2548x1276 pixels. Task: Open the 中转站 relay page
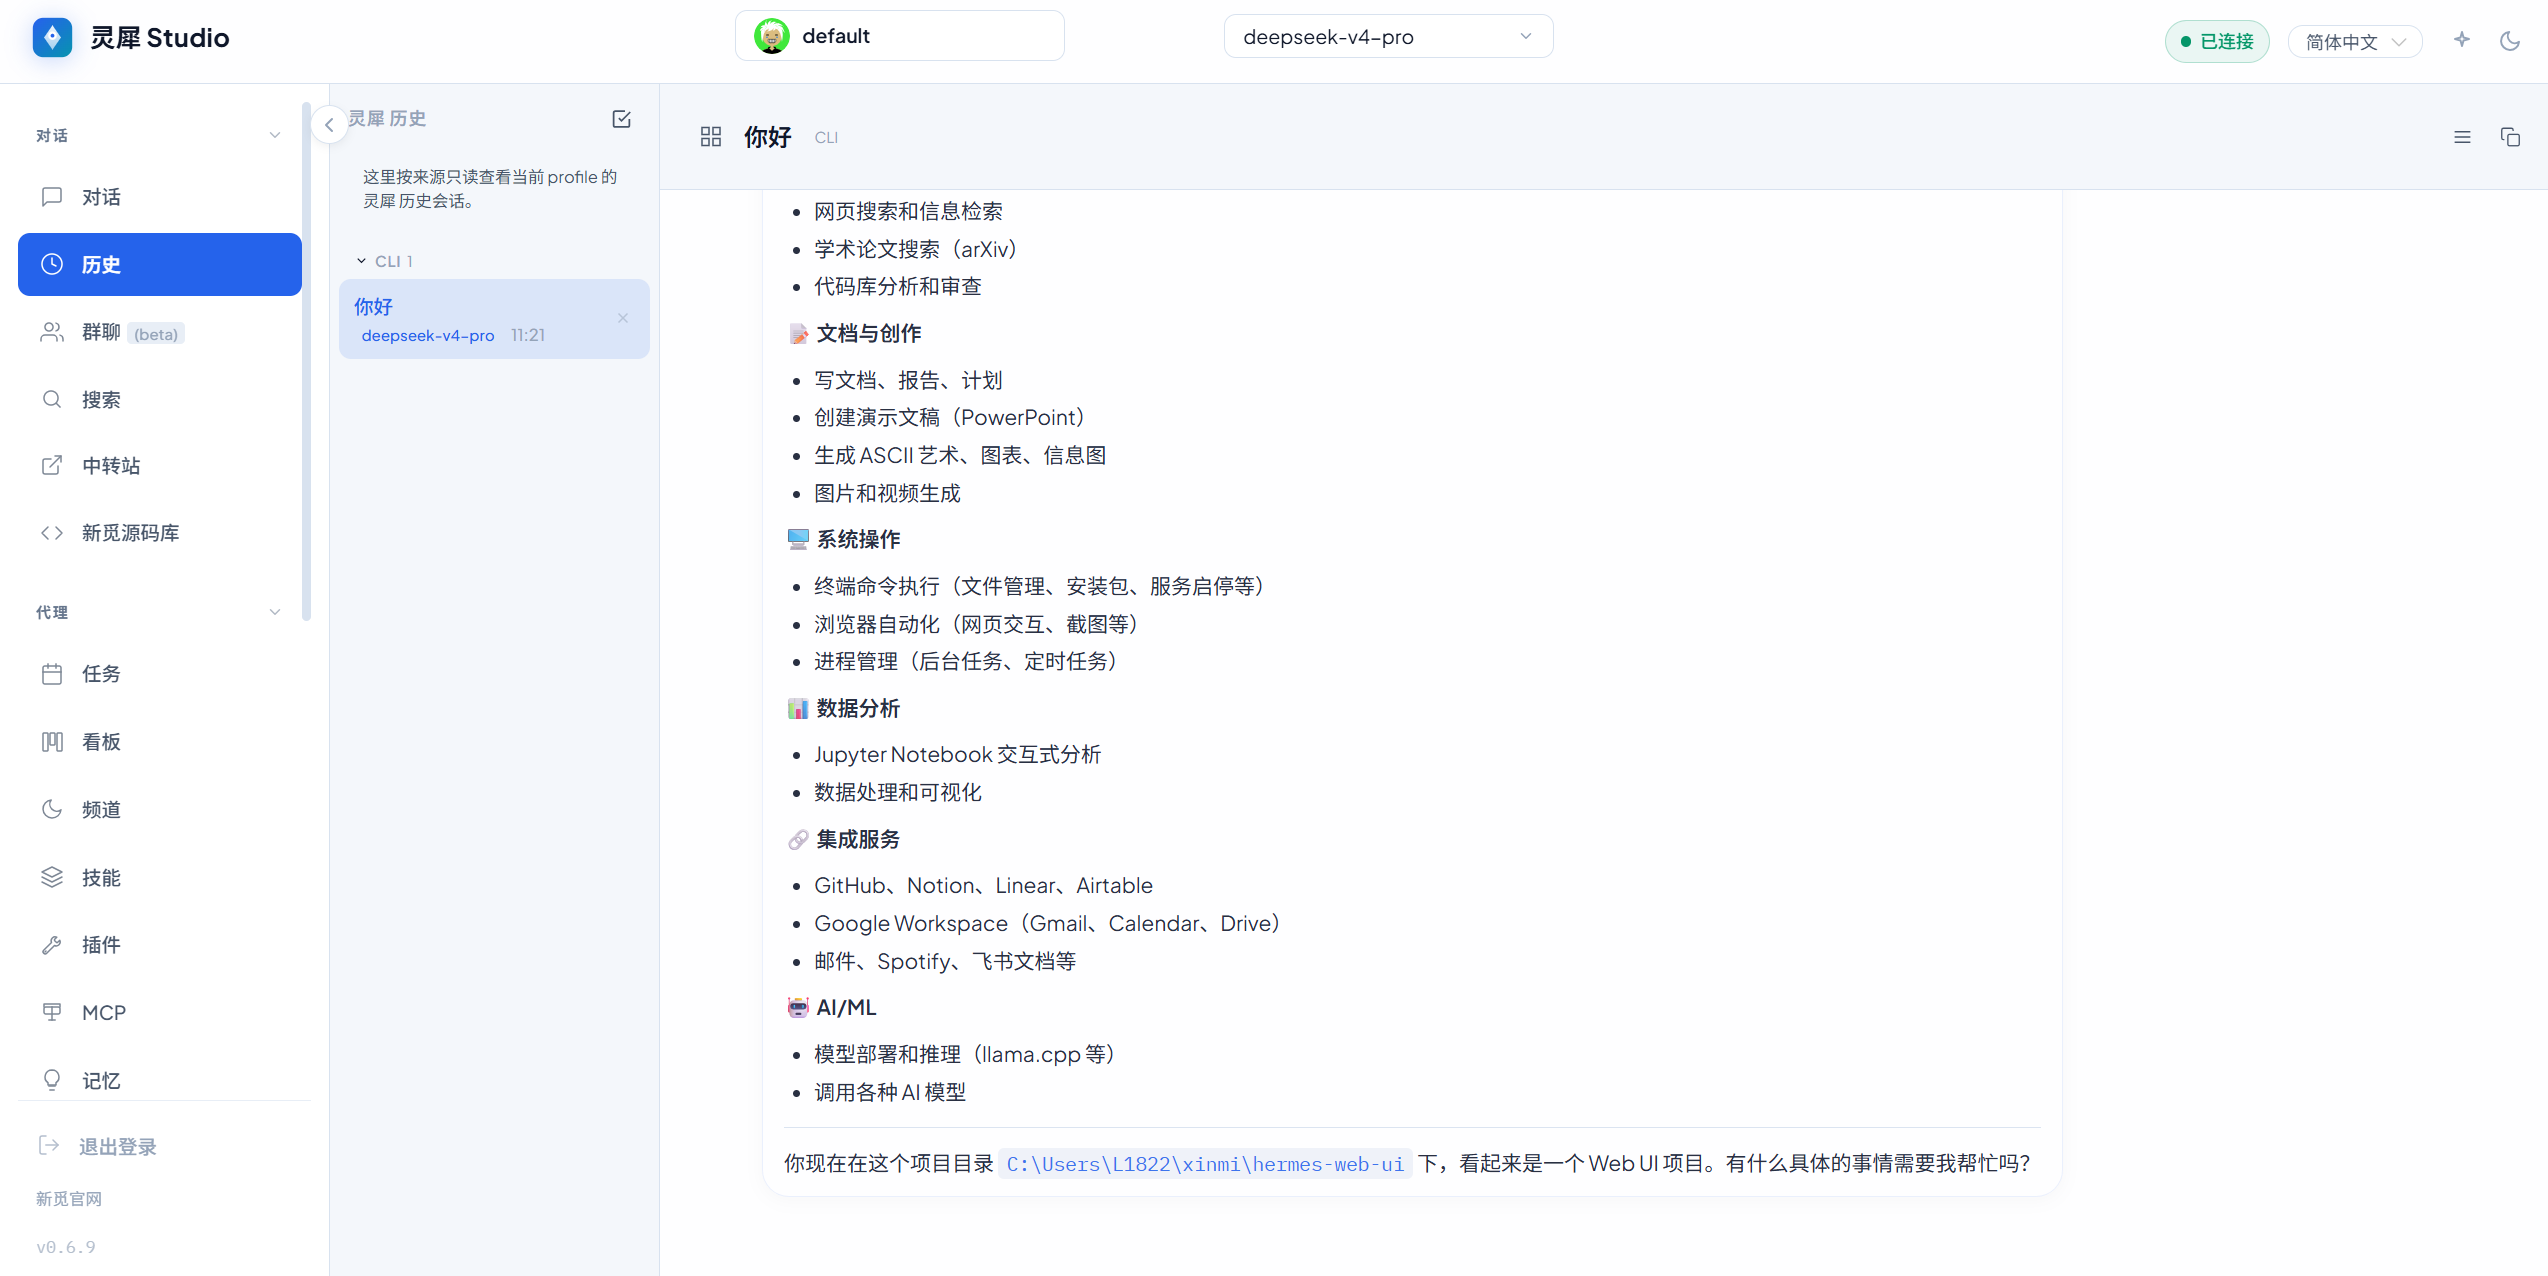click(x=159, y=466)
